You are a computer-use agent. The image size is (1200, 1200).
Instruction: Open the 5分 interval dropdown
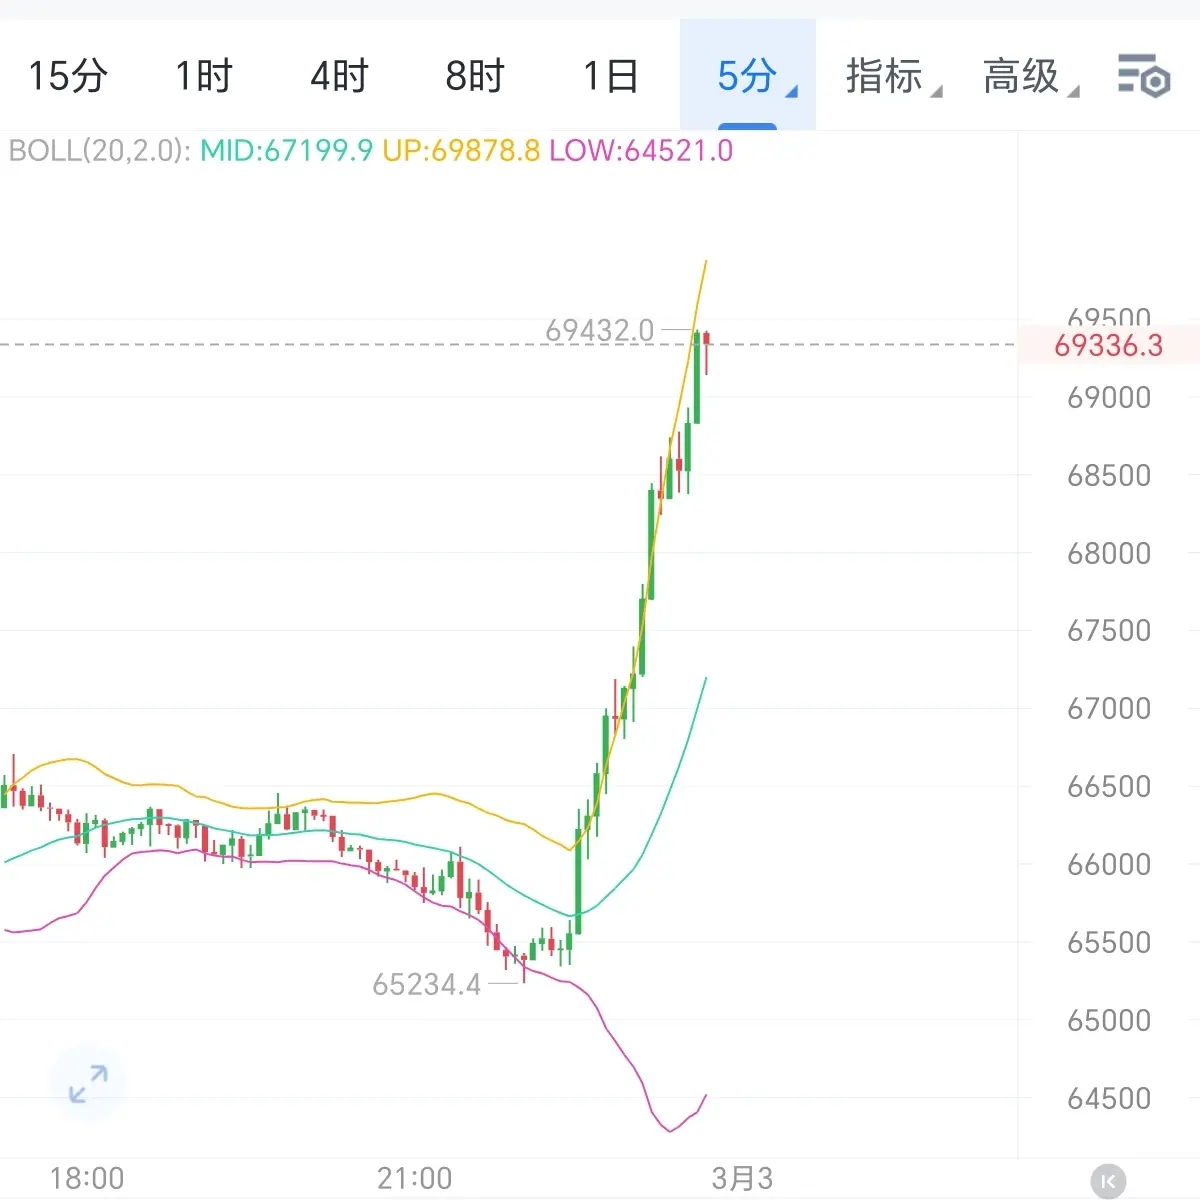748,76
